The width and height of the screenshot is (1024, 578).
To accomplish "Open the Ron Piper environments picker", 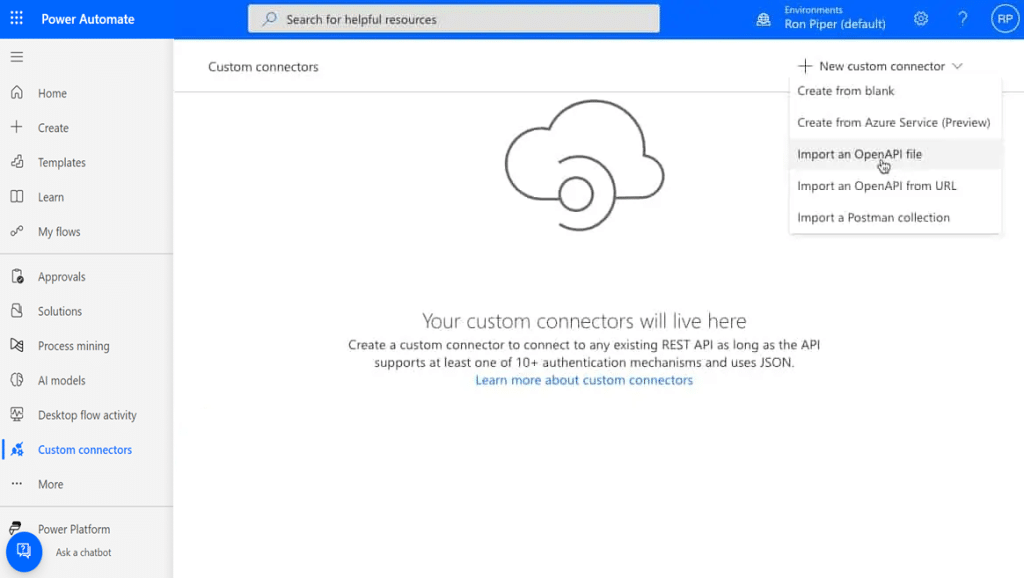I will tap(836, 22).
